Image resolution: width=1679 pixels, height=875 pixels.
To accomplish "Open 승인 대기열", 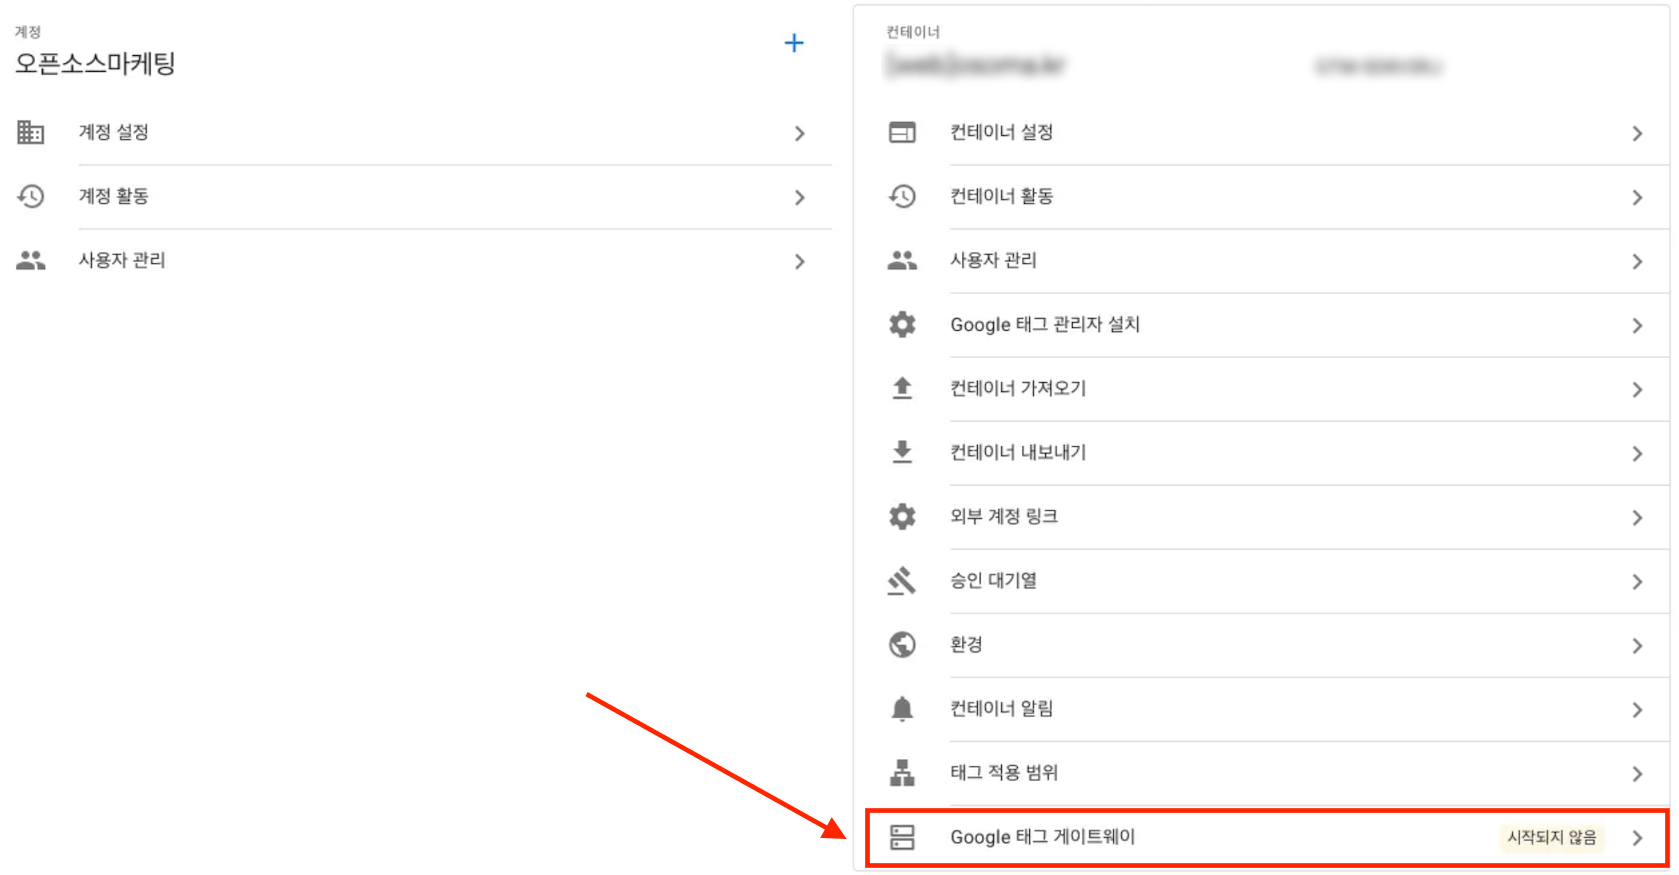I will click(993, 580).
